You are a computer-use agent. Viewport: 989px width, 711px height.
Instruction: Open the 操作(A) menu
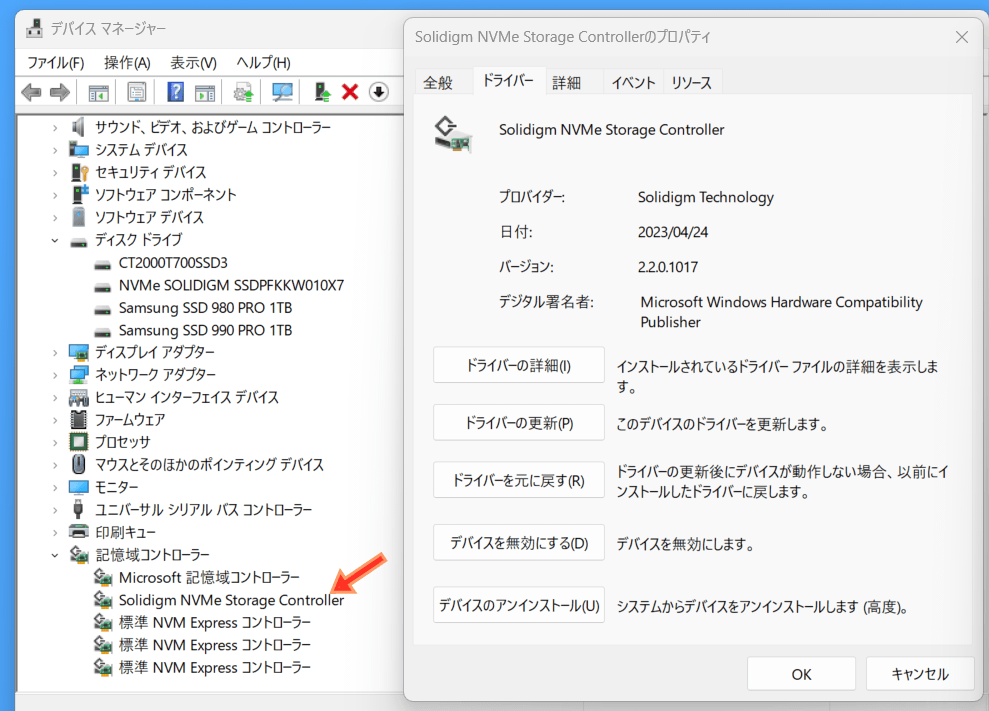point(127,62)
